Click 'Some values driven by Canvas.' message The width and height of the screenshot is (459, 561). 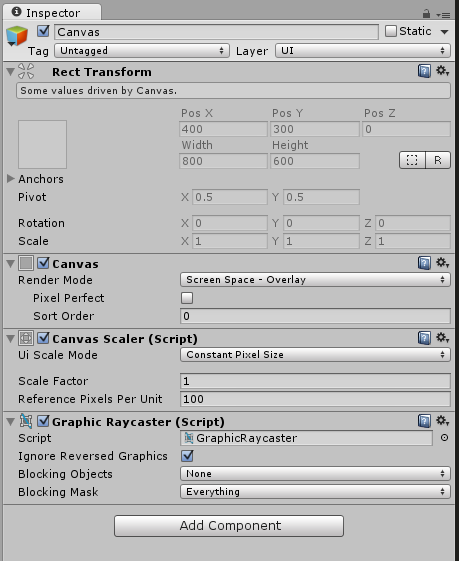[x=233, y=91]
